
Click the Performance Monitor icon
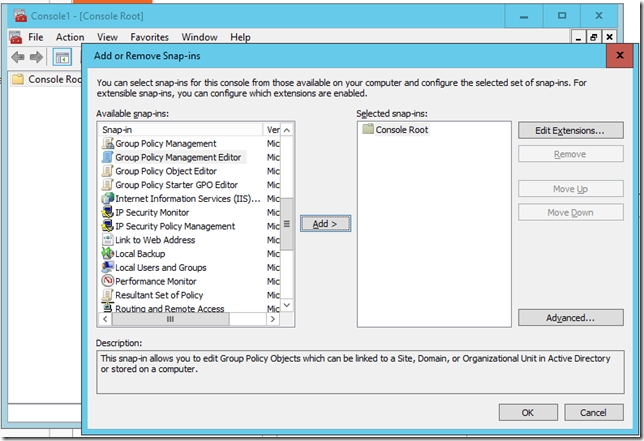coord(108,281)
